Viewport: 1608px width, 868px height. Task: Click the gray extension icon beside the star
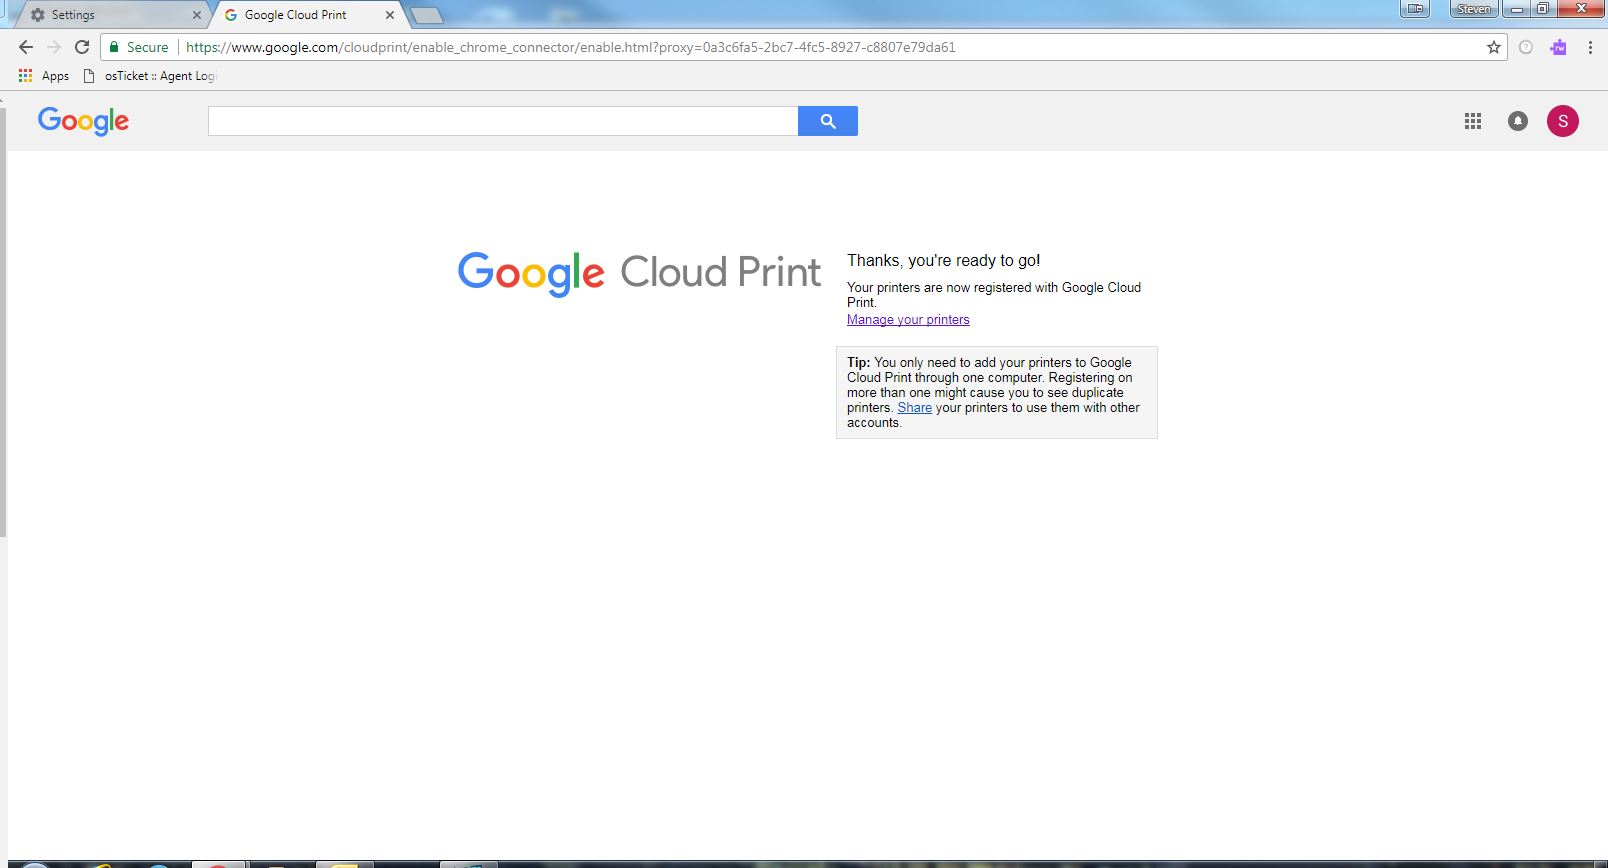[1526, 47]
